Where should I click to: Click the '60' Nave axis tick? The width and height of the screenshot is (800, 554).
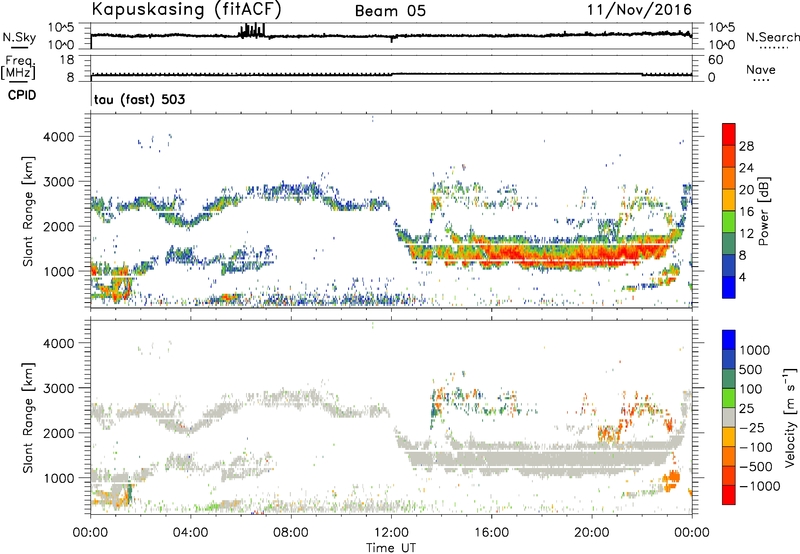pyautogui.click(x=716, y=60)
